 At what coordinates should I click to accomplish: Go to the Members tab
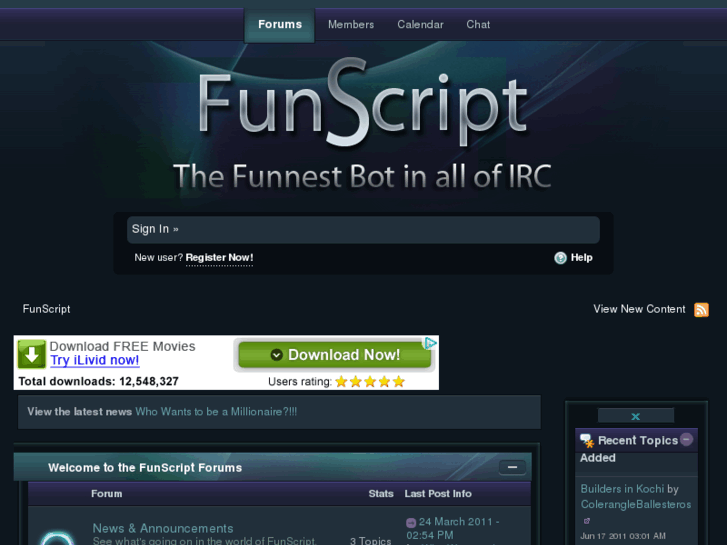[351, 25]
